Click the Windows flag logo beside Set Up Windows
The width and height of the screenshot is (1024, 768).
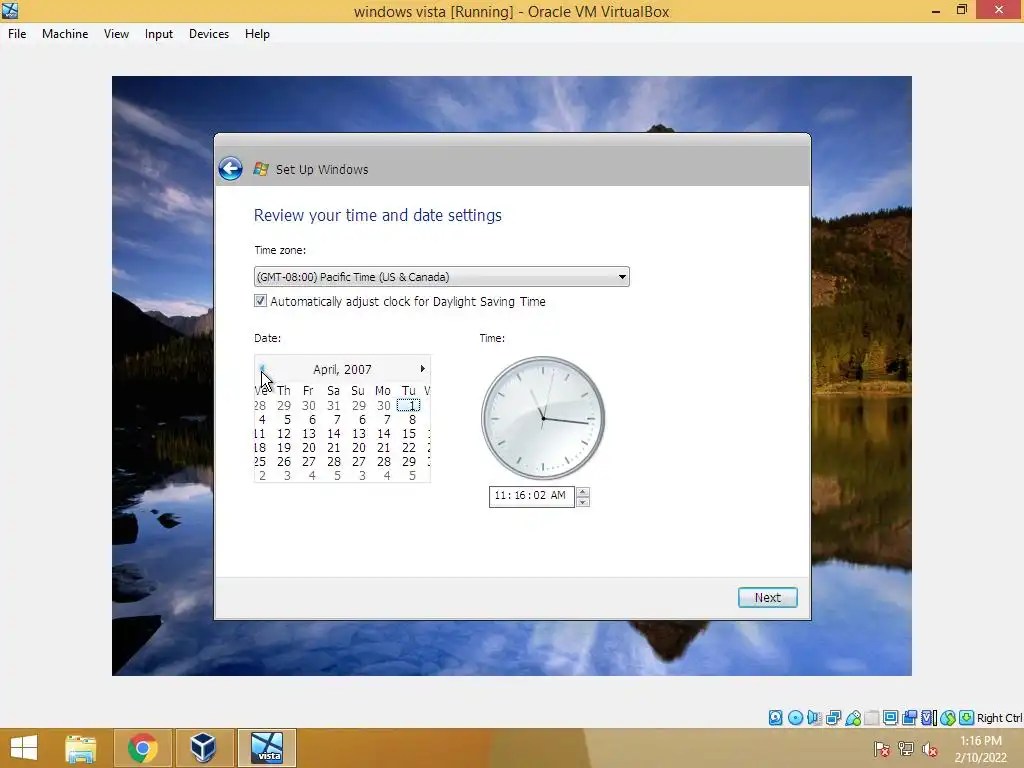click(261, 169)
